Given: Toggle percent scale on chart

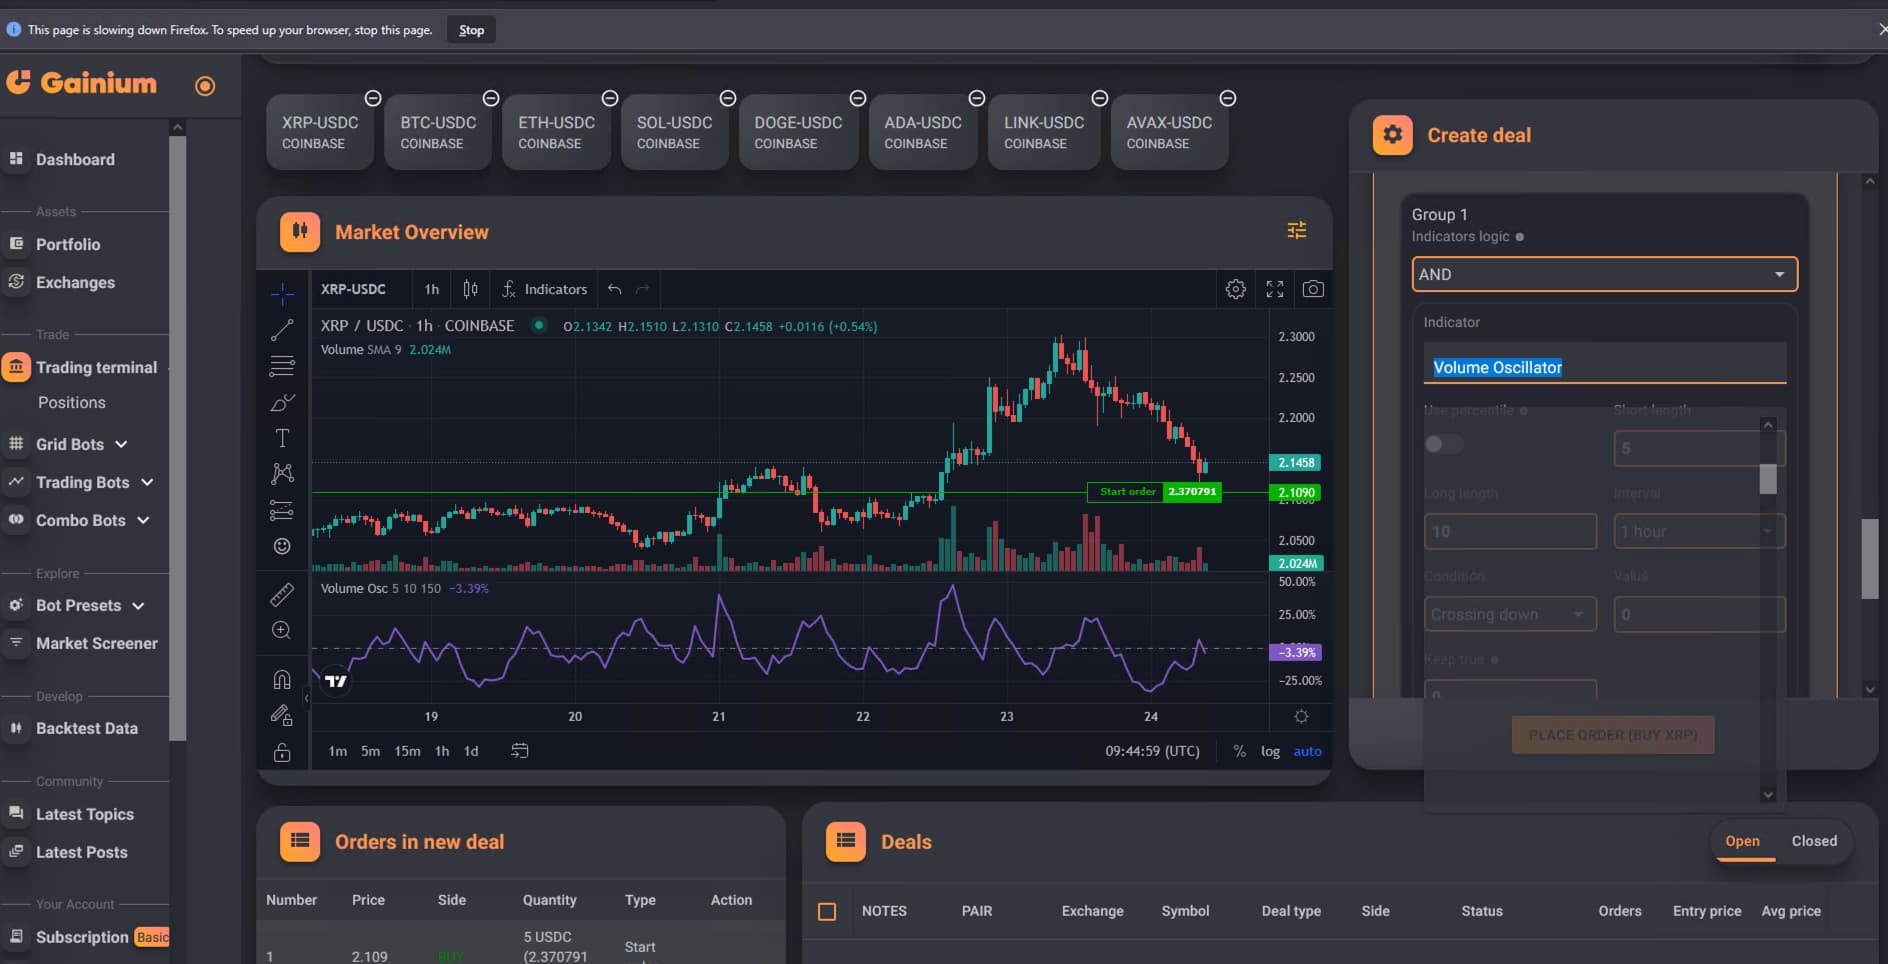Looking at the screenshot, I should coord(1240,751).
